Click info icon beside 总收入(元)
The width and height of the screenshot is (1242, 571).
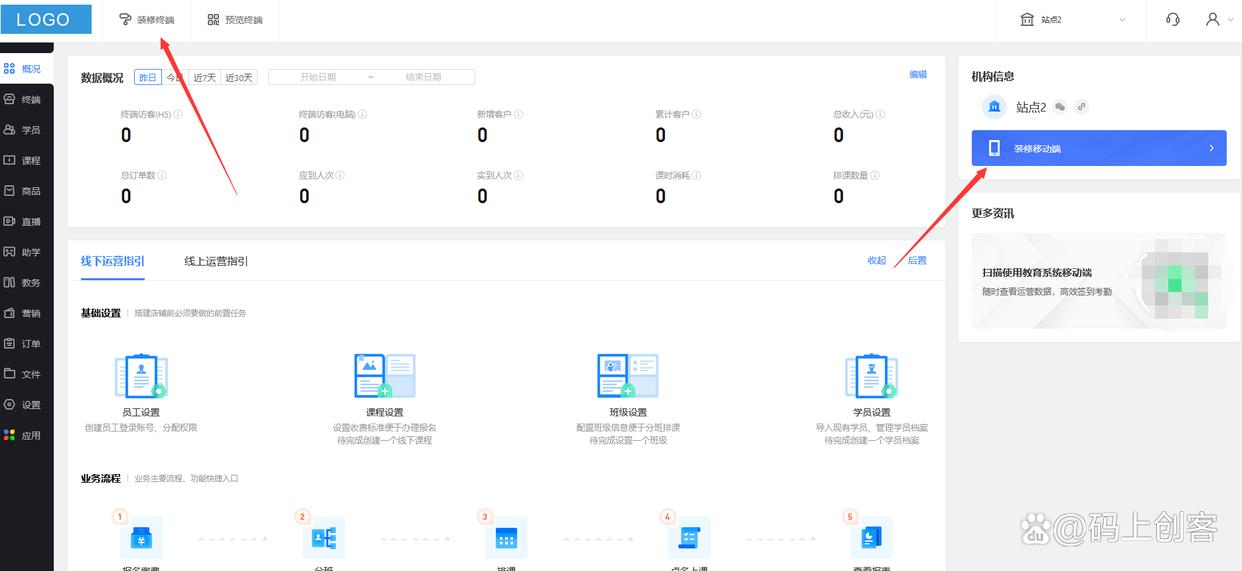click(x=881, y=114)
